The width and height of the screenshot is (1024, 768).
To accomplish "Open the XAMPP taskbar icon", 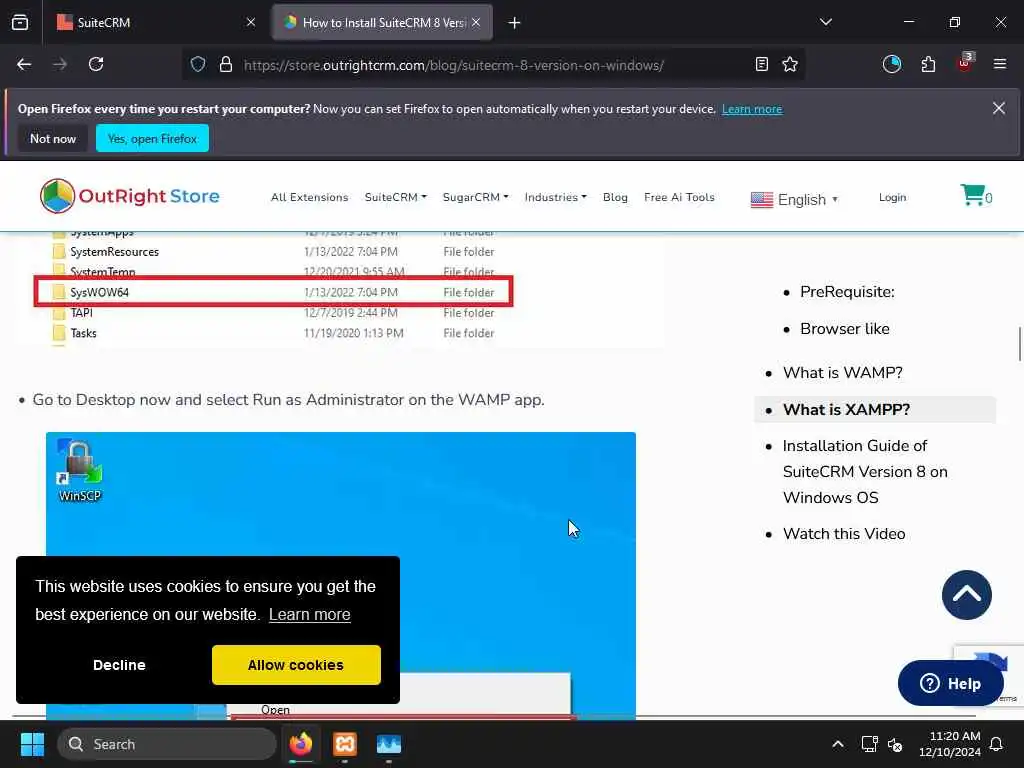I will (x=345, y=744).
